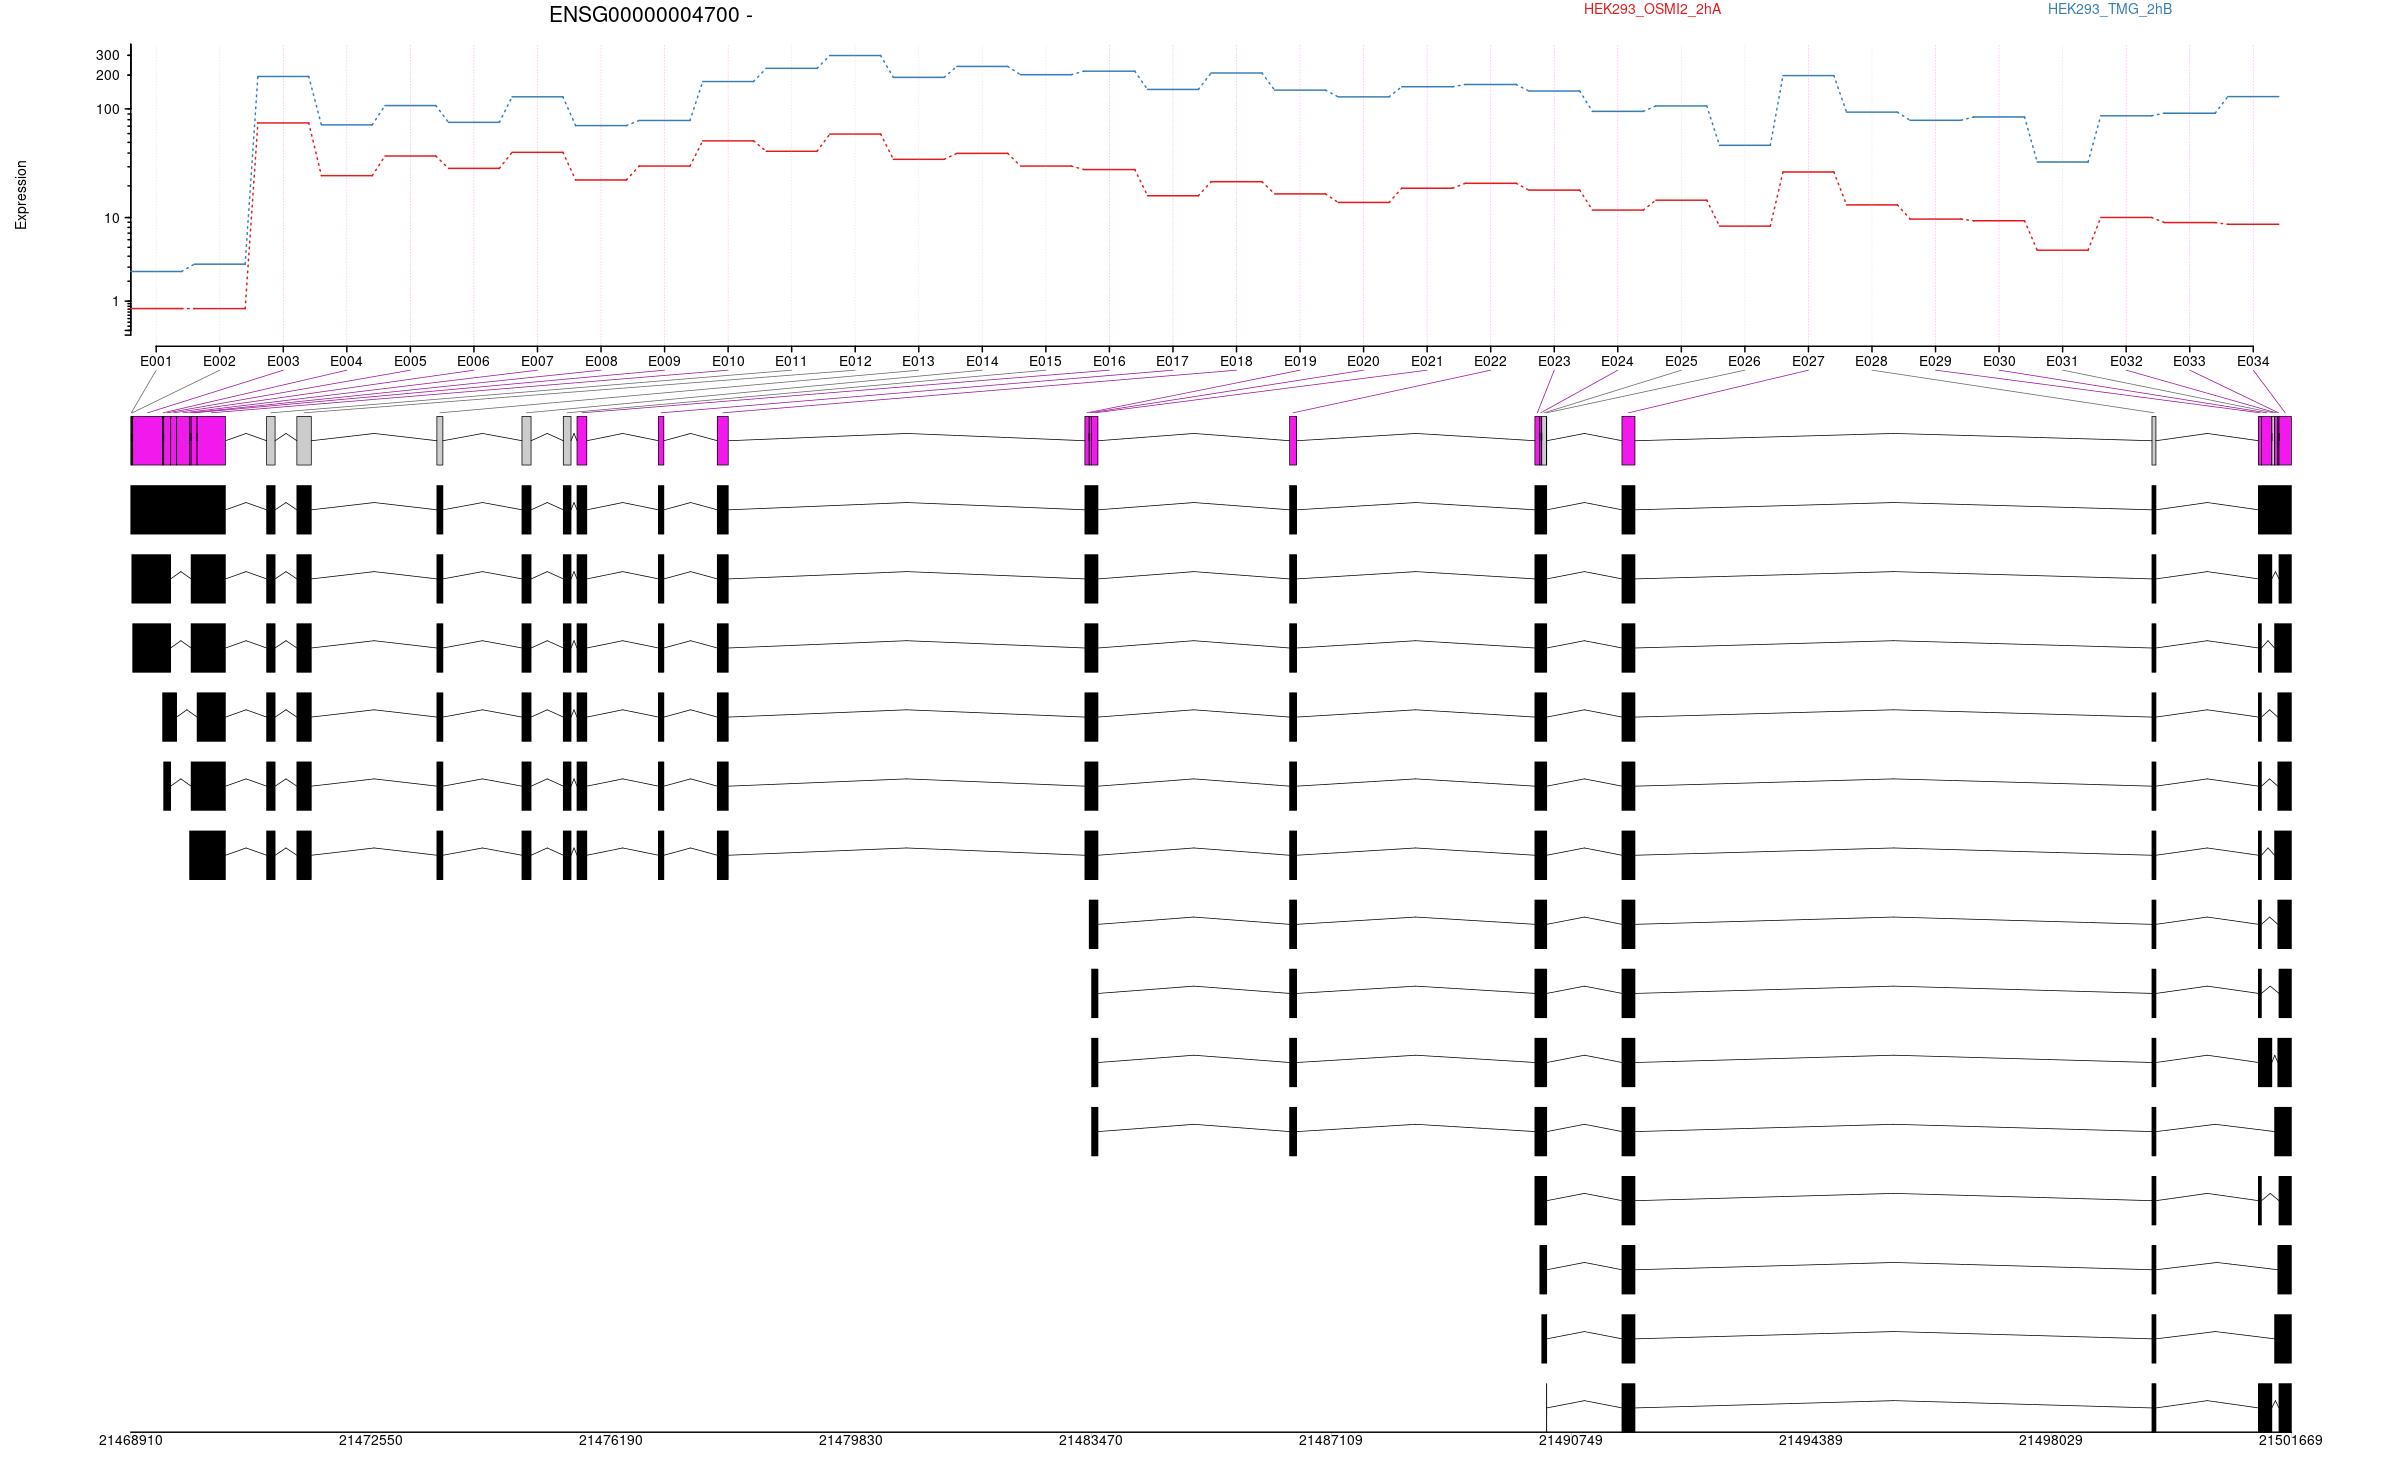Click the blue expression segment above E027
Viewport: 2400px width, 1460px height.
1808,75
